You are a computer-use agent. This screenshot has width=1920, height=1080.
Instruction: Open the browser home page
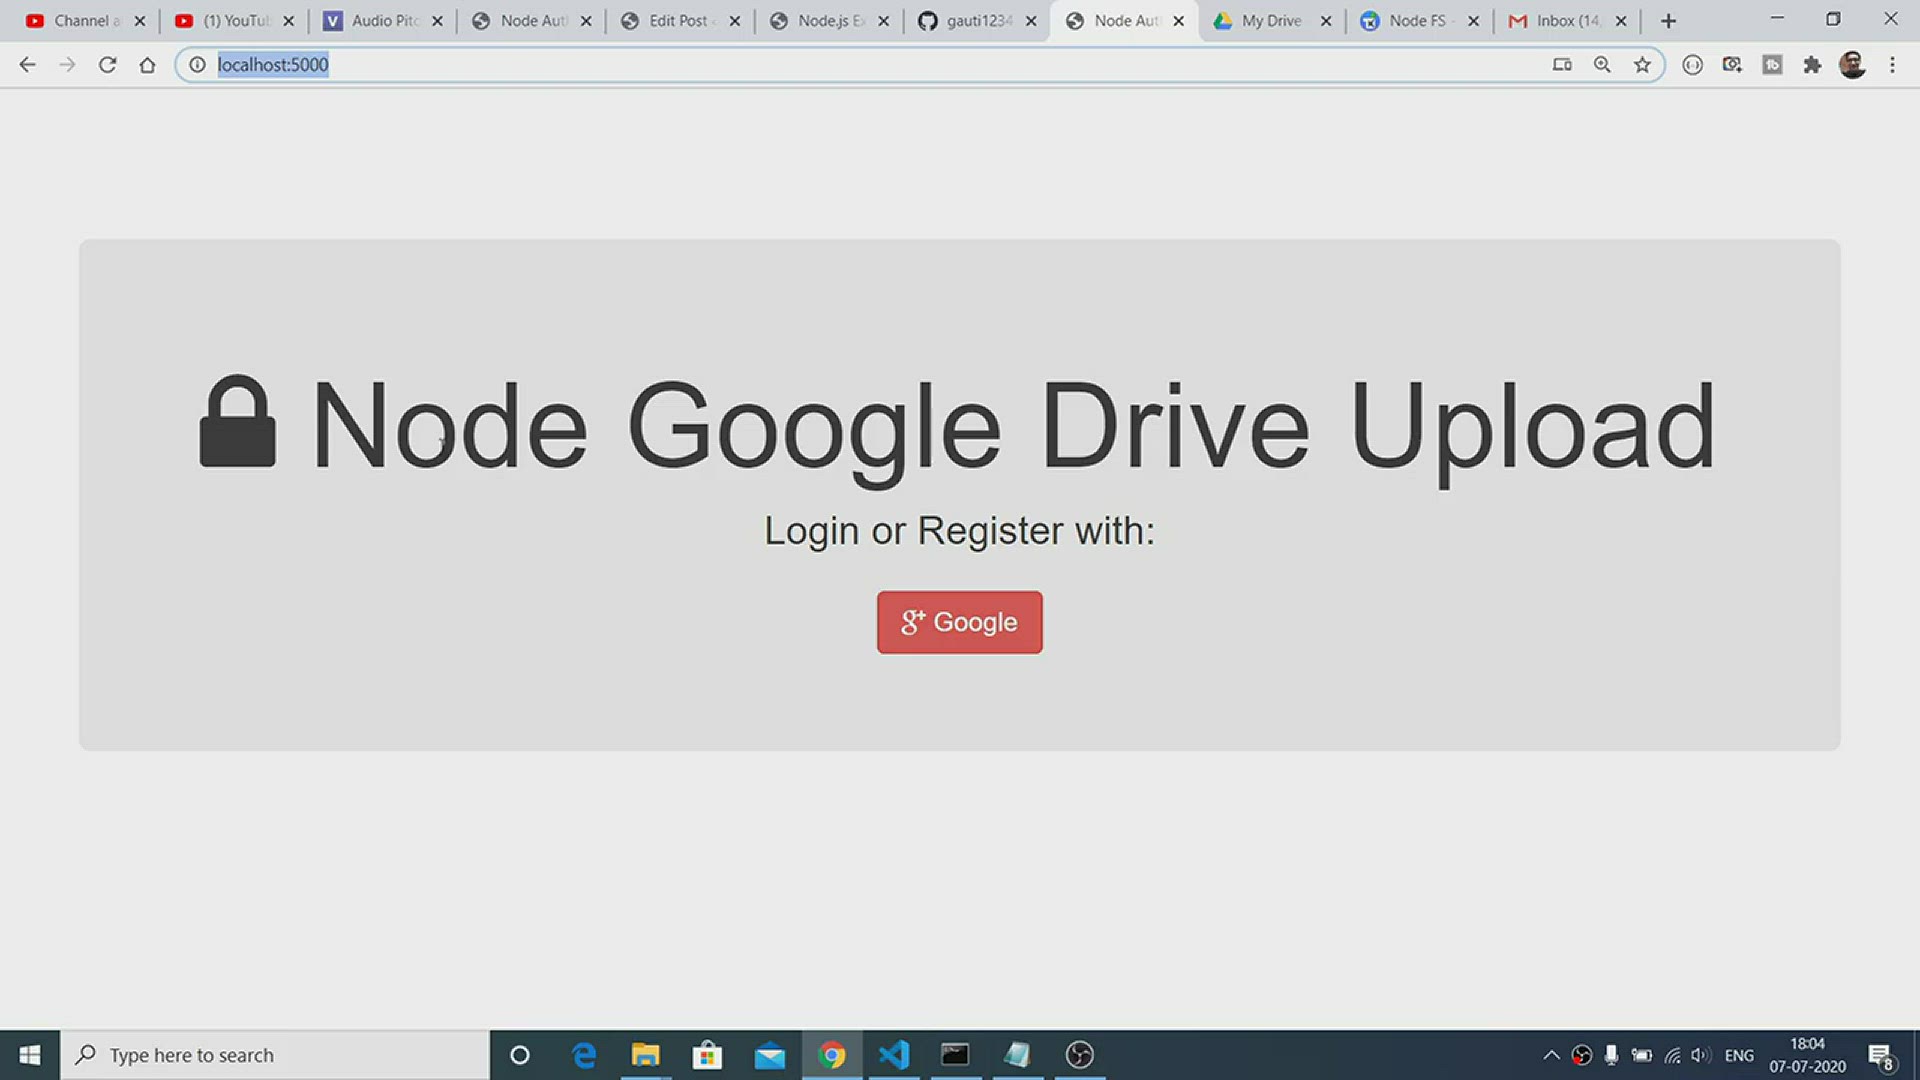[147, 65]
